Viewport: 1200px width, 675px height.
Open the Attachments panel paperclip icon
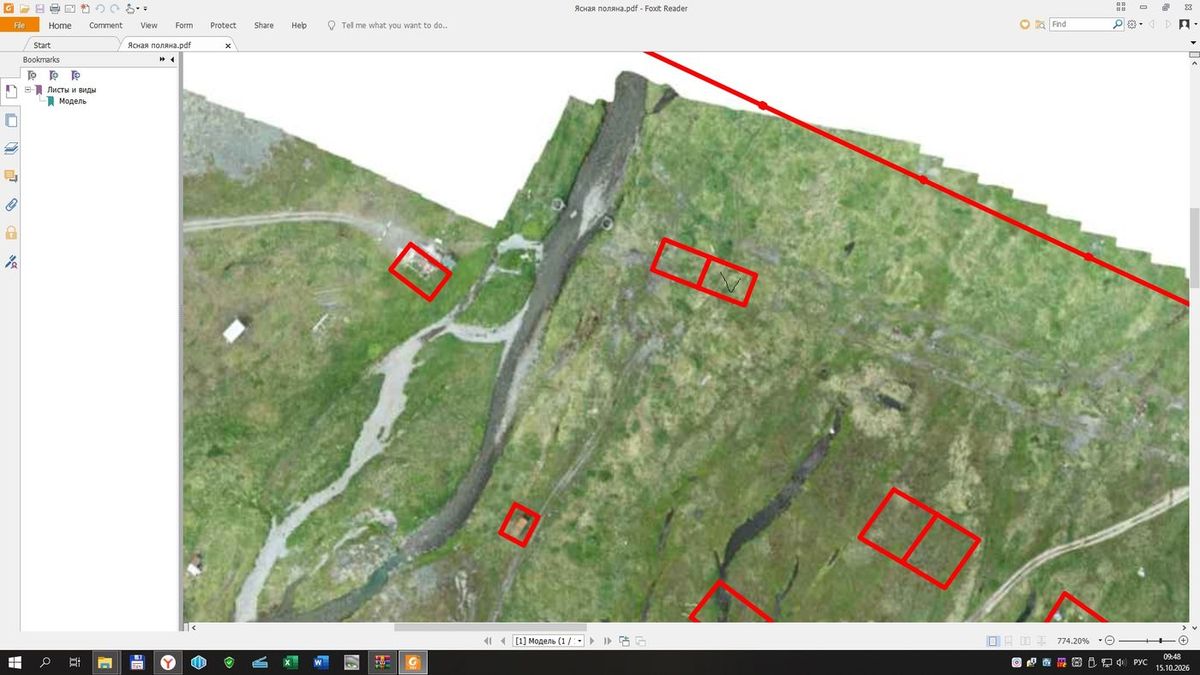(x=11, y=205)
